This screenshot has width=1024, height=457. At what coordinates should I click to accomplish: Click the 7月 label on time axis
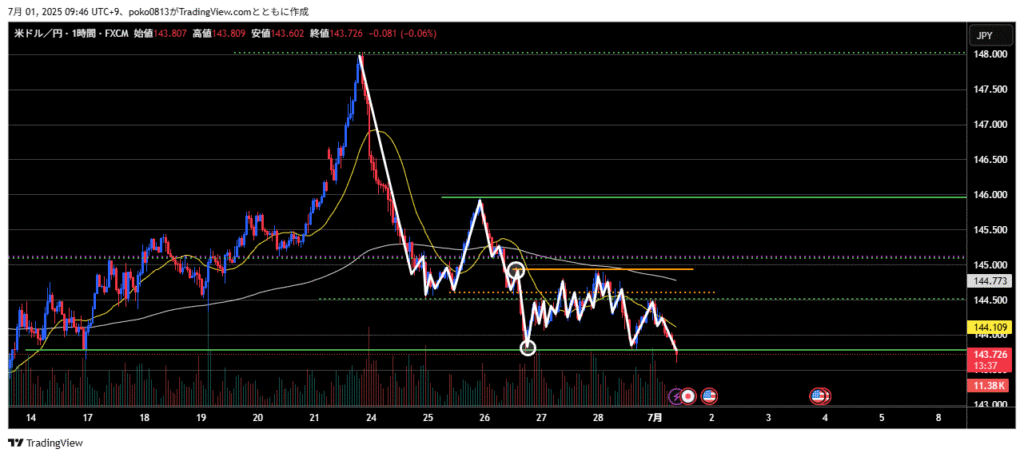pyautogui.click(x=653, y=417)
